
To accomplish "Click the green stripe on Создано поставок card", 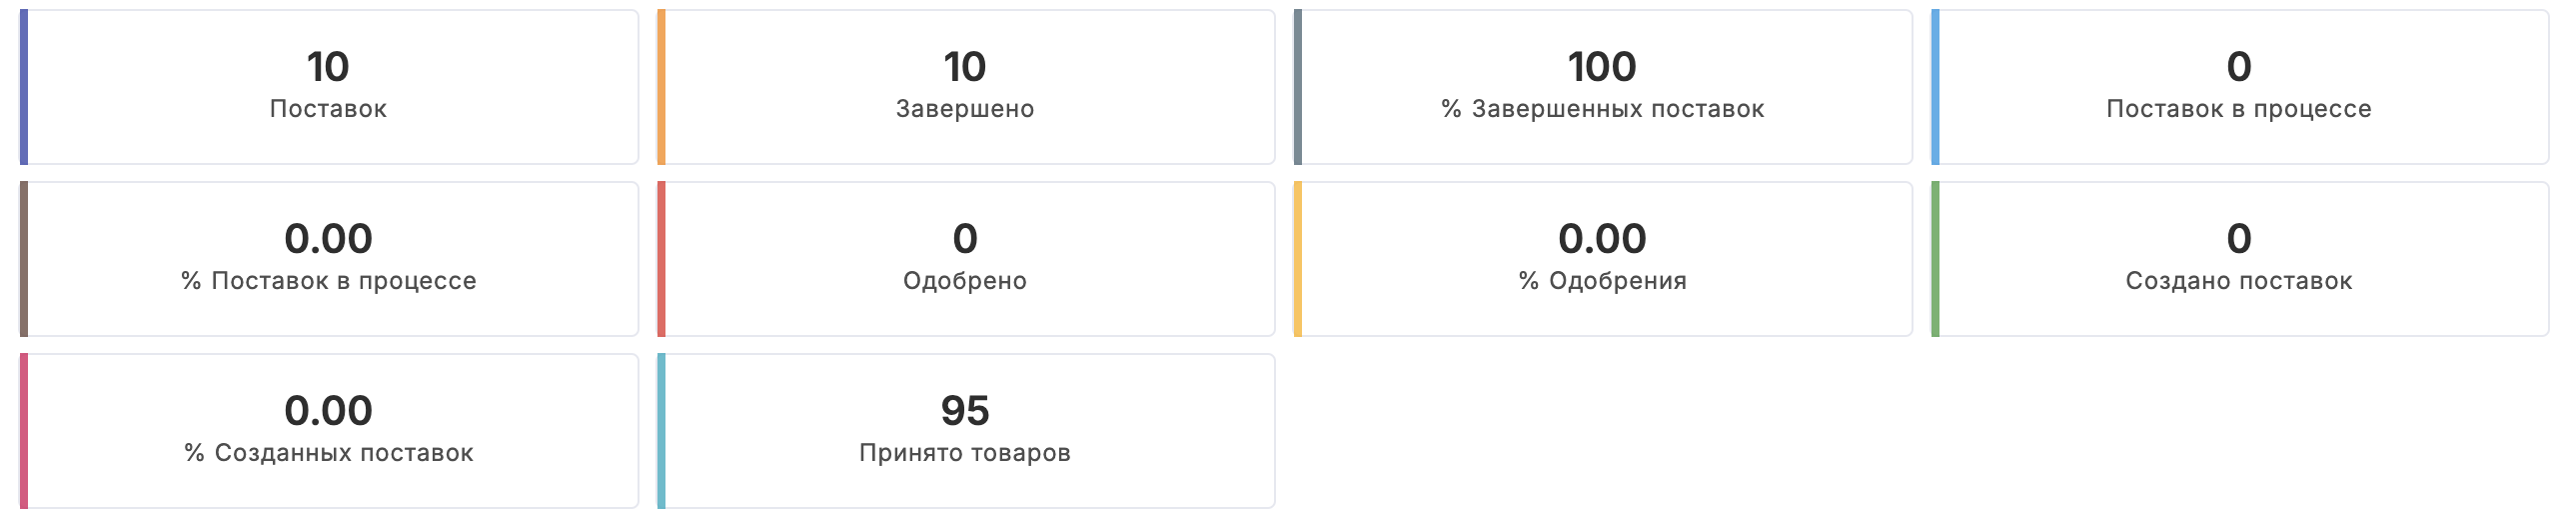I will (x=1935, y=259).
